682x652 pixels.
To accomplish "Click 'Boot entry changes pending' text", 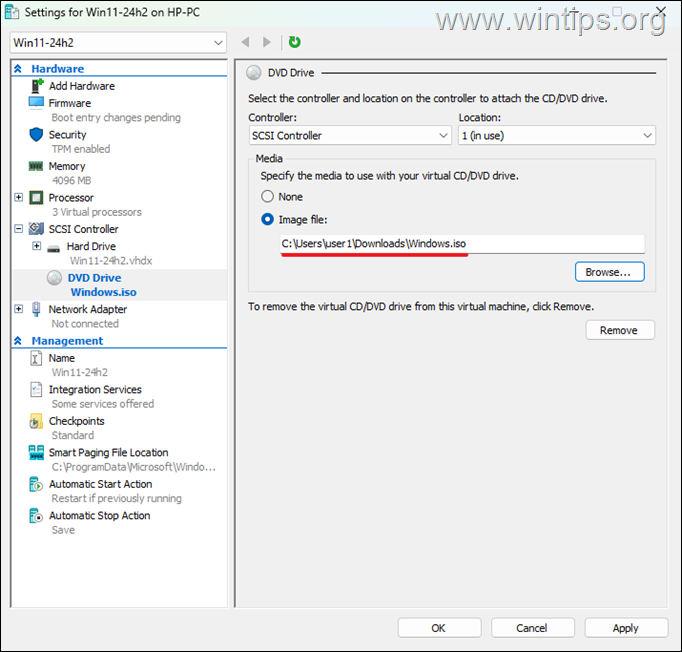I will 116,117.
